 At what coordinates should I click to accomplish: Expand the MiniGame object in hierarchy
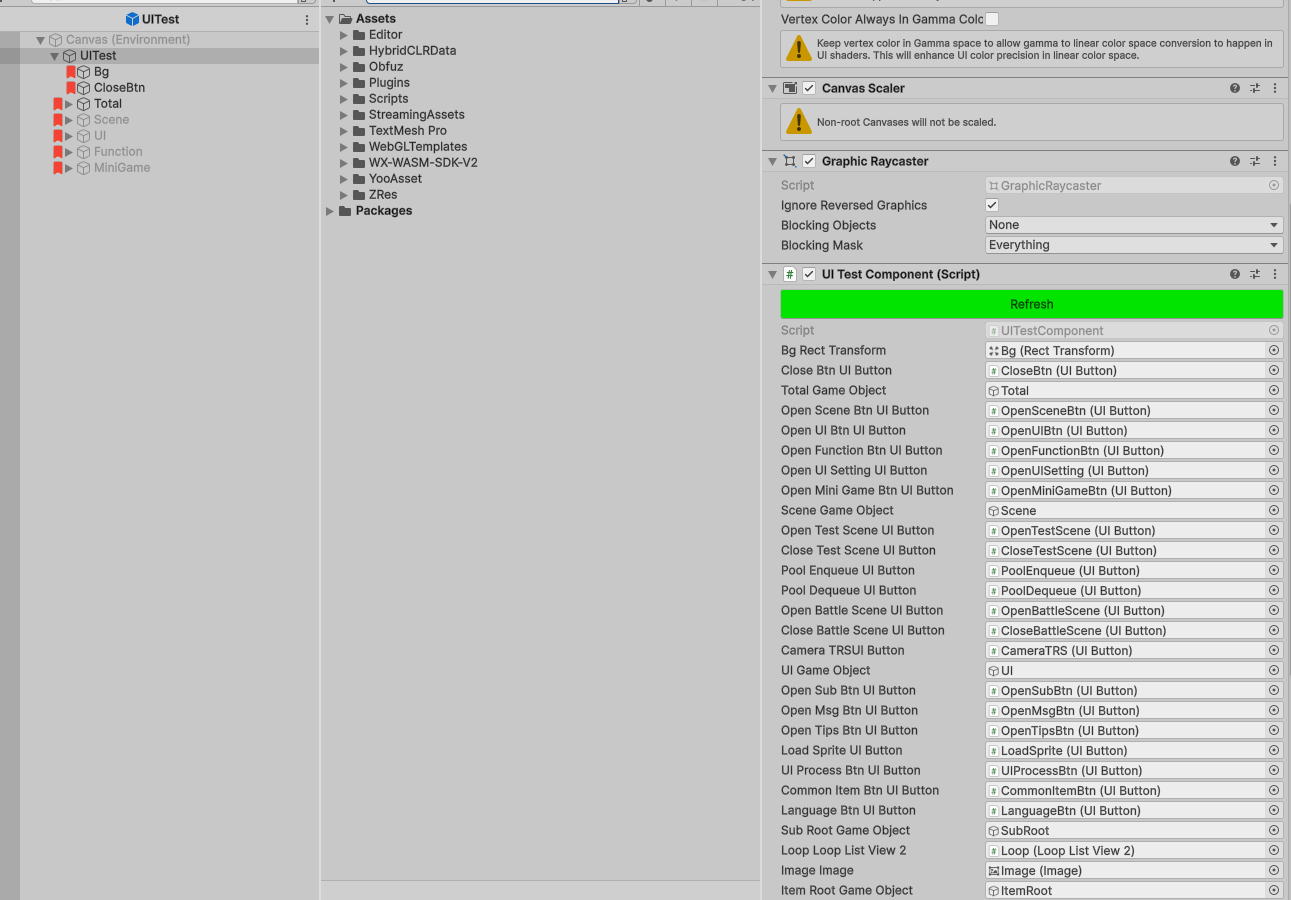click(69, 168)
